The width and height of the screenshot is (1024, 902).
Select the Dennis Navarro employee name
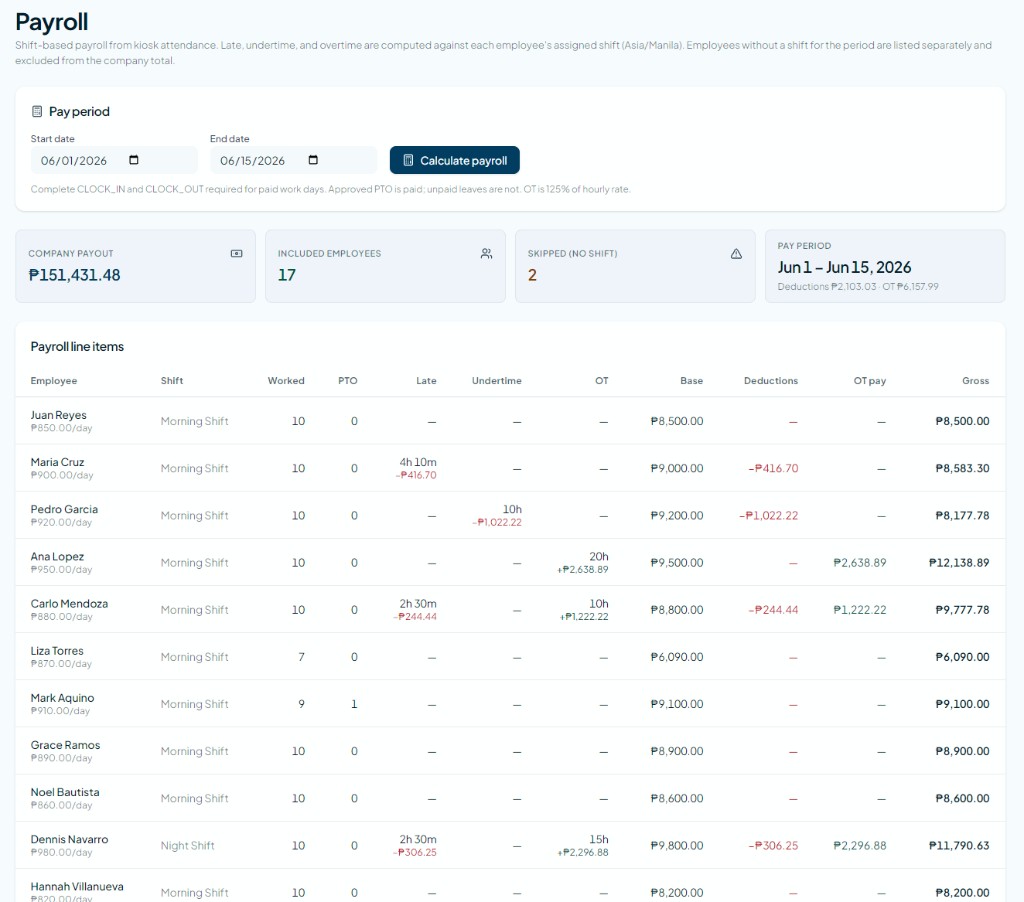(69, 839)
